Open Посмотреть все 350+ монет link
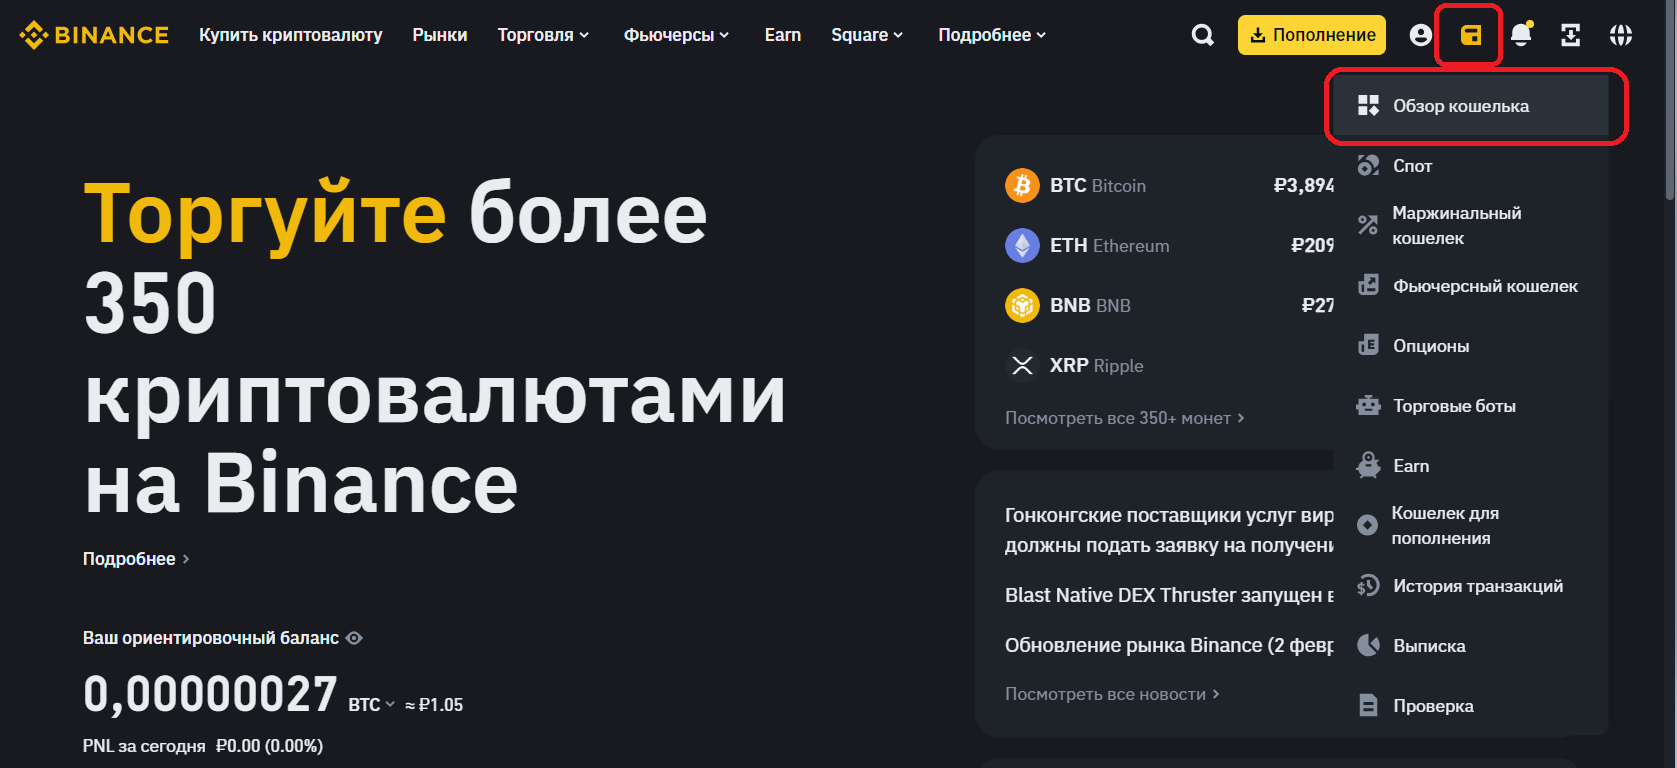The height and width of the screenshot is (768, 1677). pos(1124,418)
